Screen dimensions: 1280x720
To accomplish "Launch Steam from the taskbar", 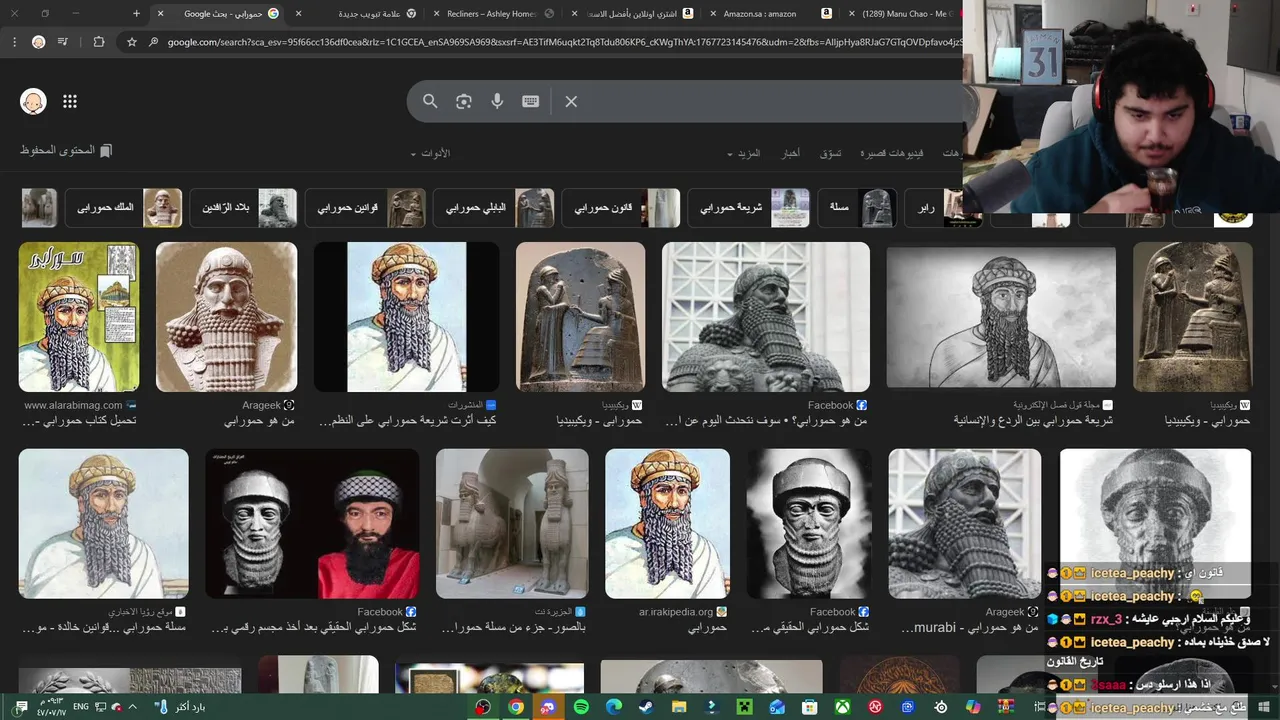I will point(647,707).
